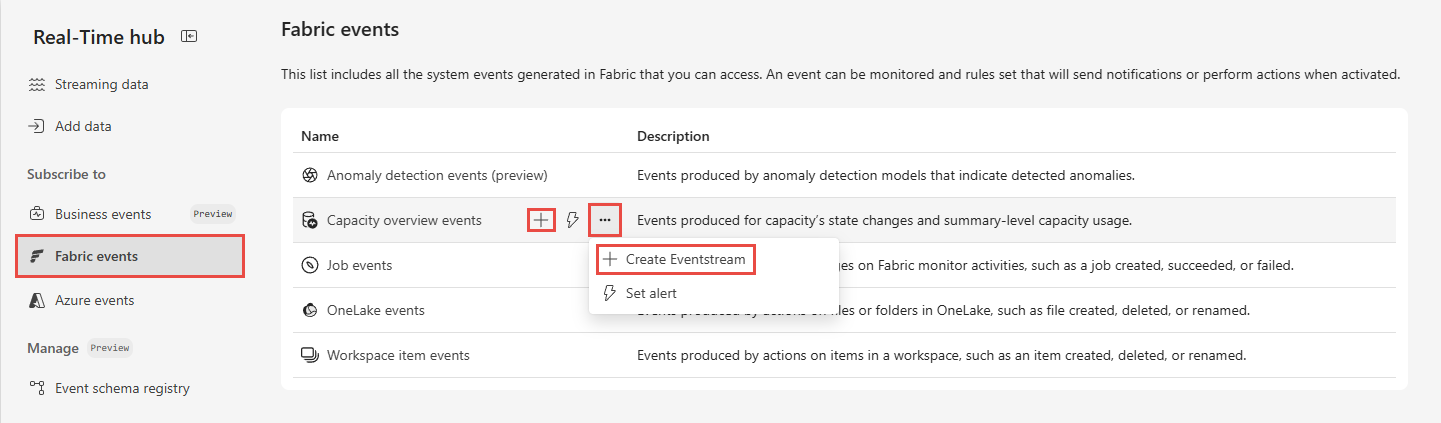Viewport: 1441px width, 423px height.
Task: Click the Workspace item events description text
Action: pos(941,355)
